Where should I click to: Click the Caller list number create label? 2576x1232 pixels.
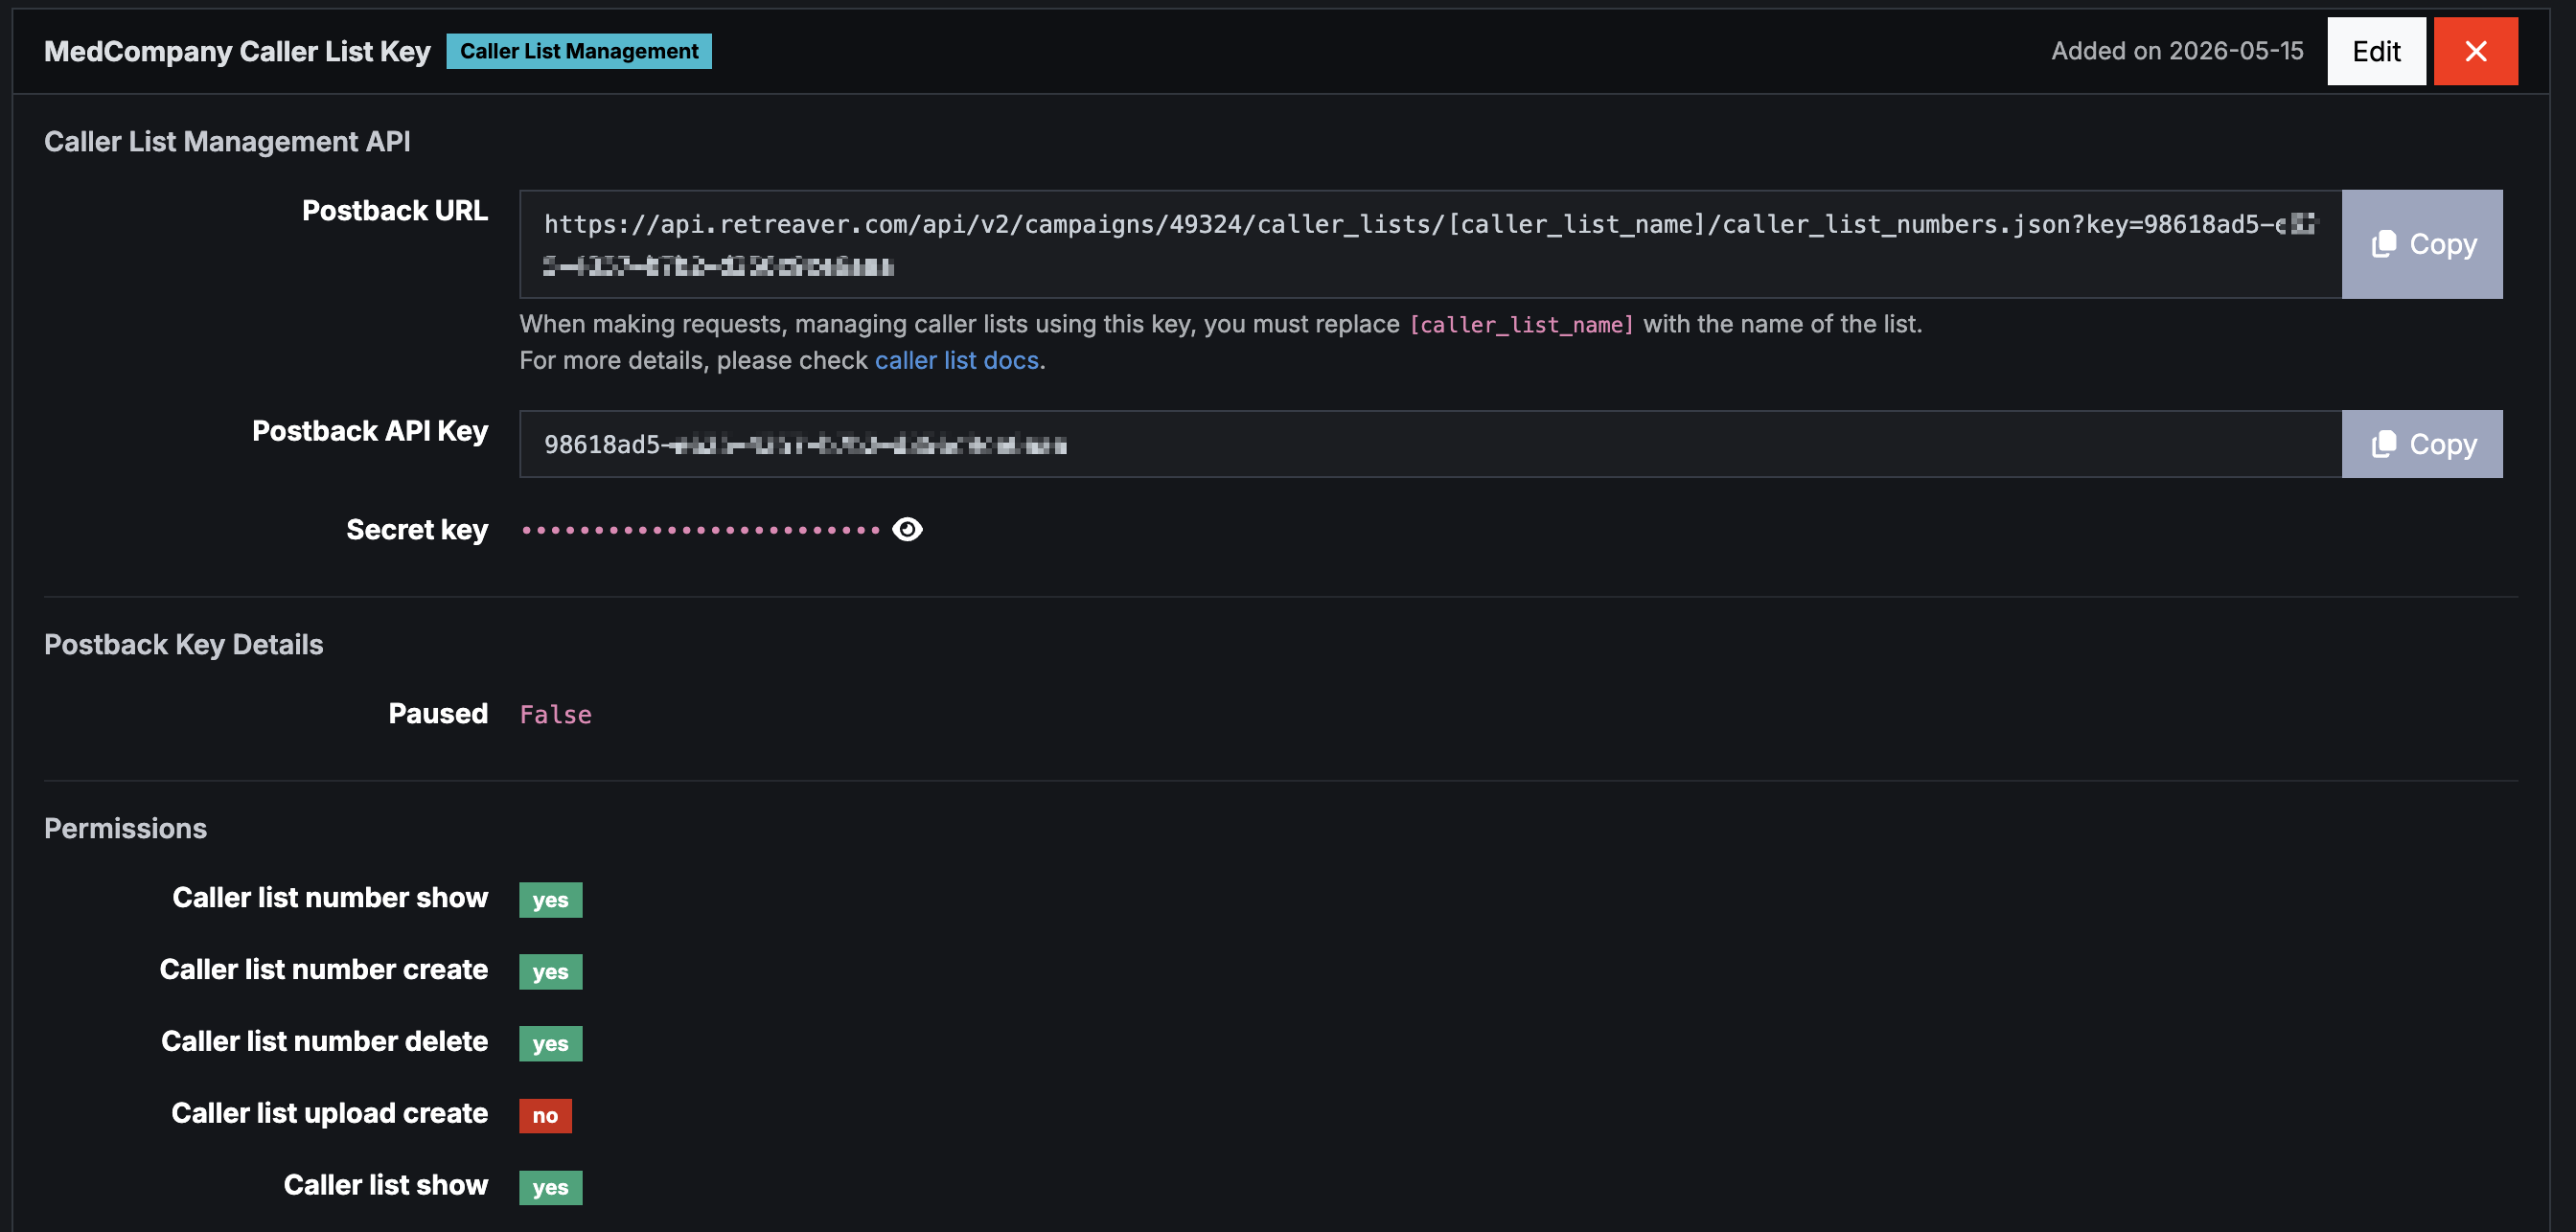tap(324, 969)
